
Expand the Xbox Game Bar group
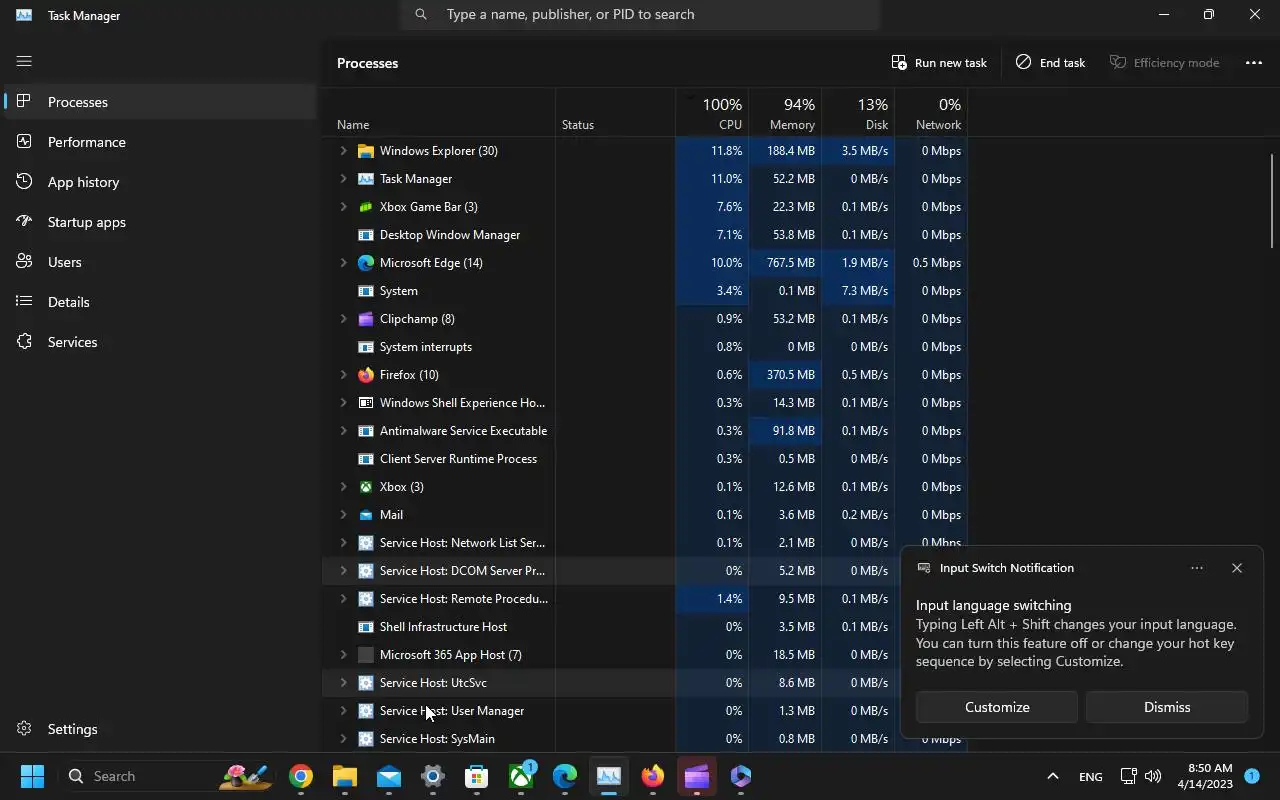click(x=343, y=207)
